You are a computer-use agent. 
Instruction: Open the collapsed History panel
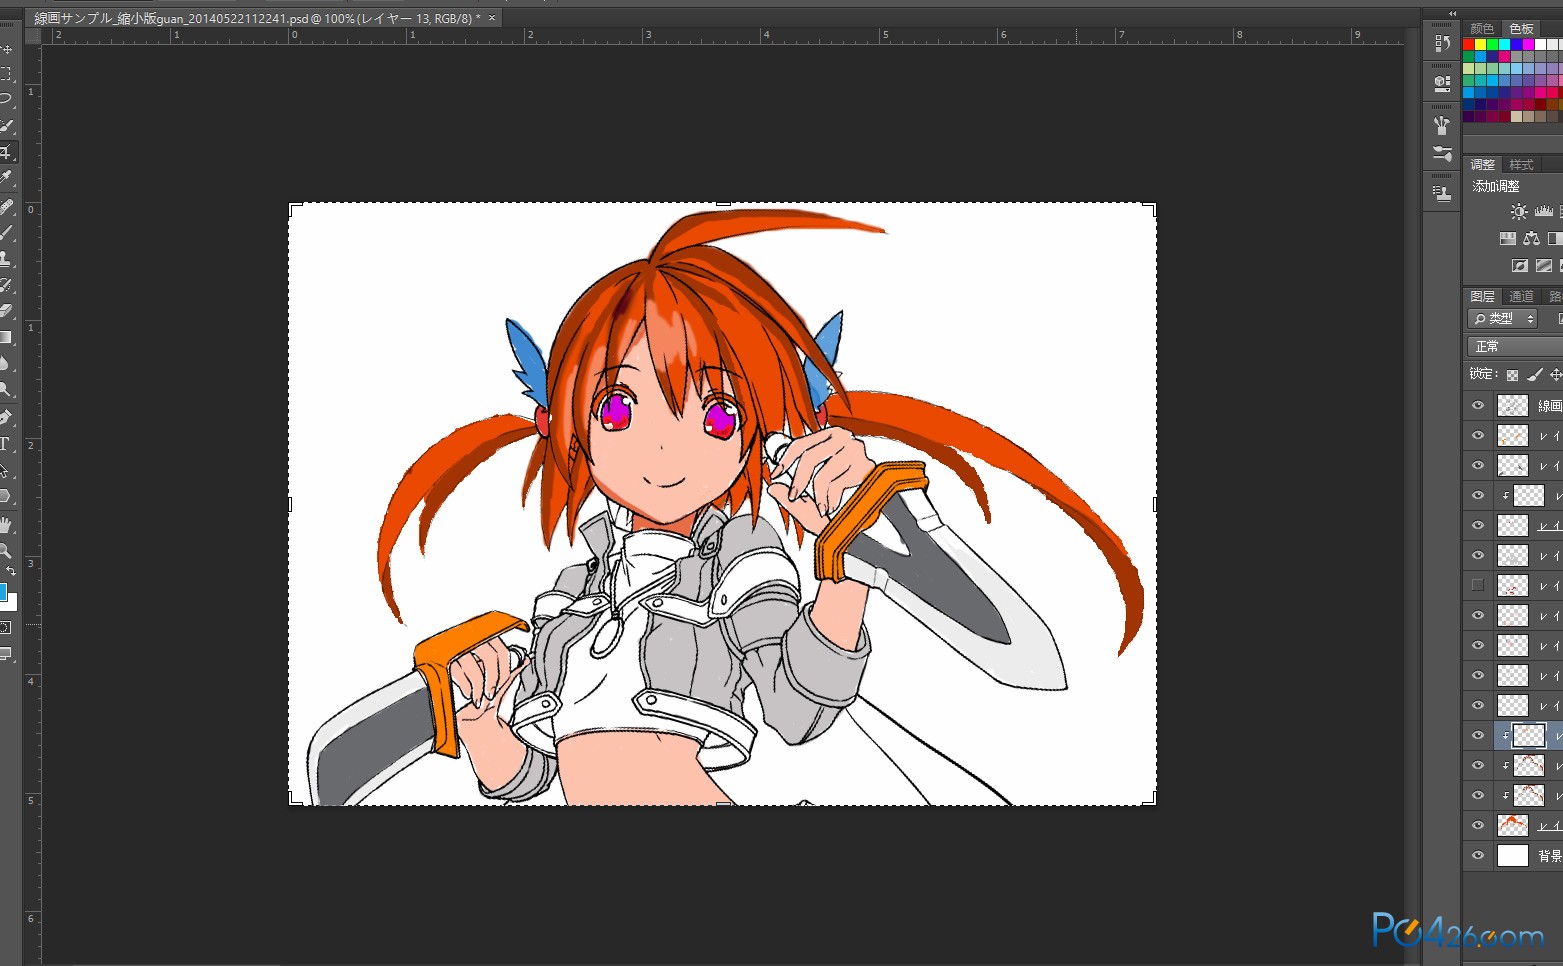pyautogui.click(x=1442, y=43)
